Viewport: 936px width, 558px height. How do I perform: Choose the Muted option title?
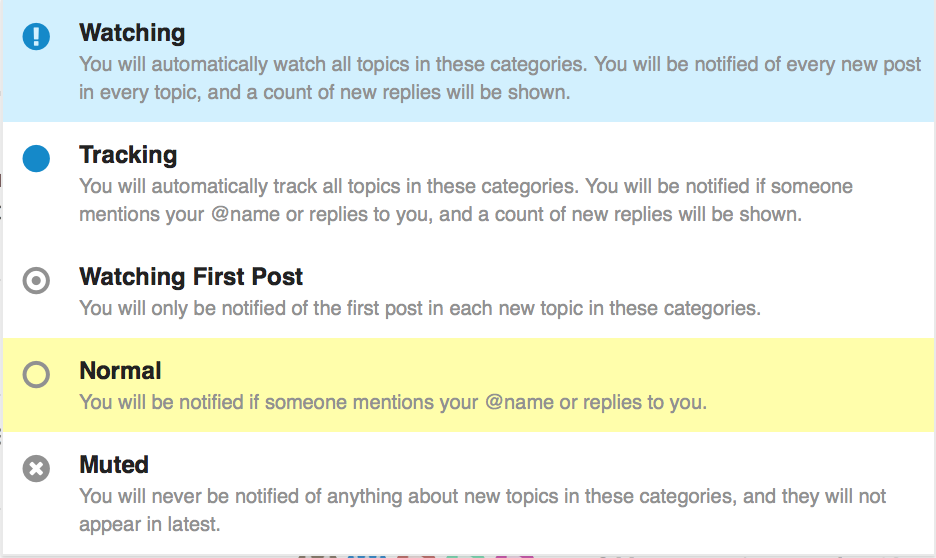click(x=114, y=465)
